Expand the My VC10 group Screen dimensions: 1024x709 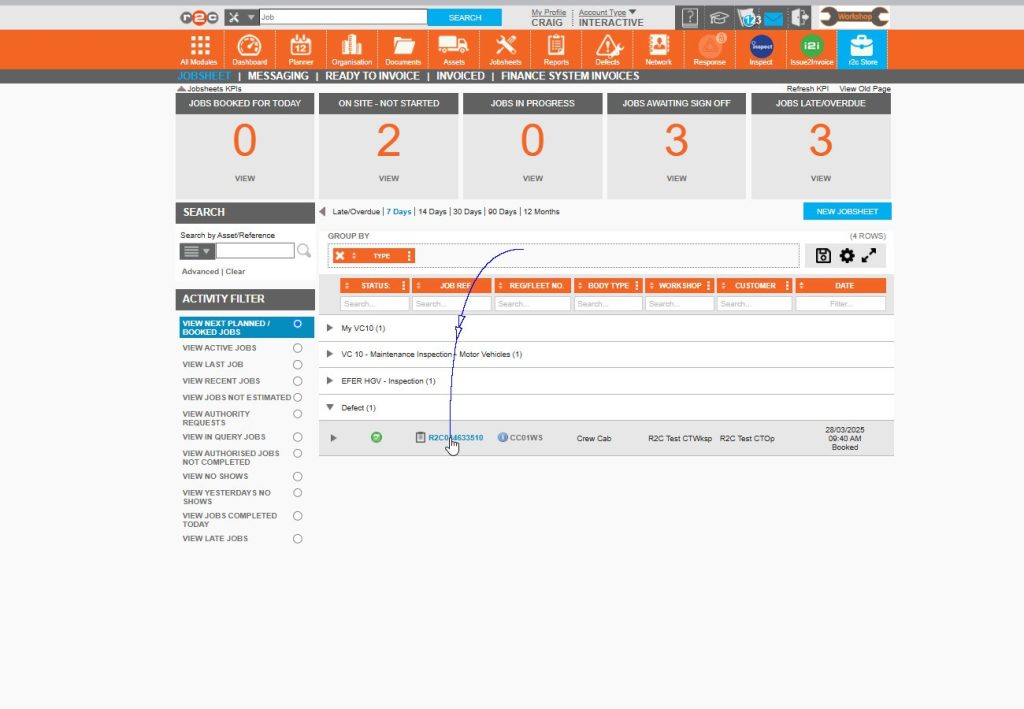[x=330, y=328]
